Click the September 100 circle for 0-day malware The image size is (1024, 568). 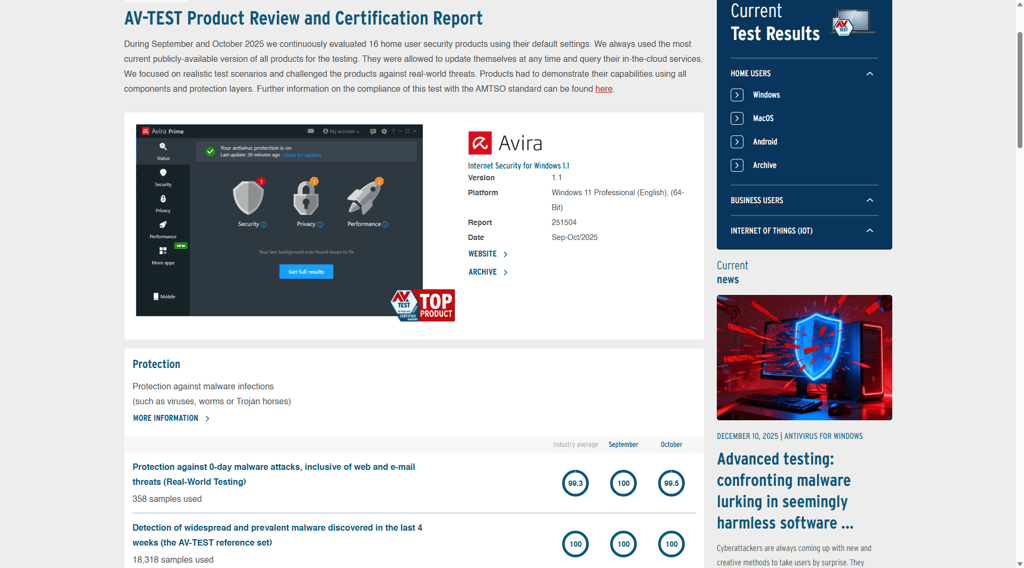click(623, 483)
